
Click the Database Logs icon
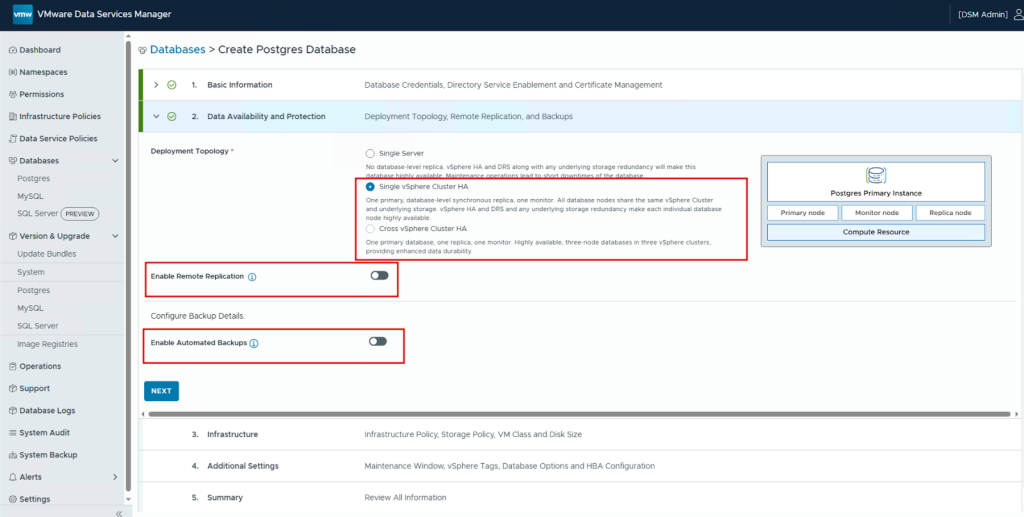(x=13, y=411)
